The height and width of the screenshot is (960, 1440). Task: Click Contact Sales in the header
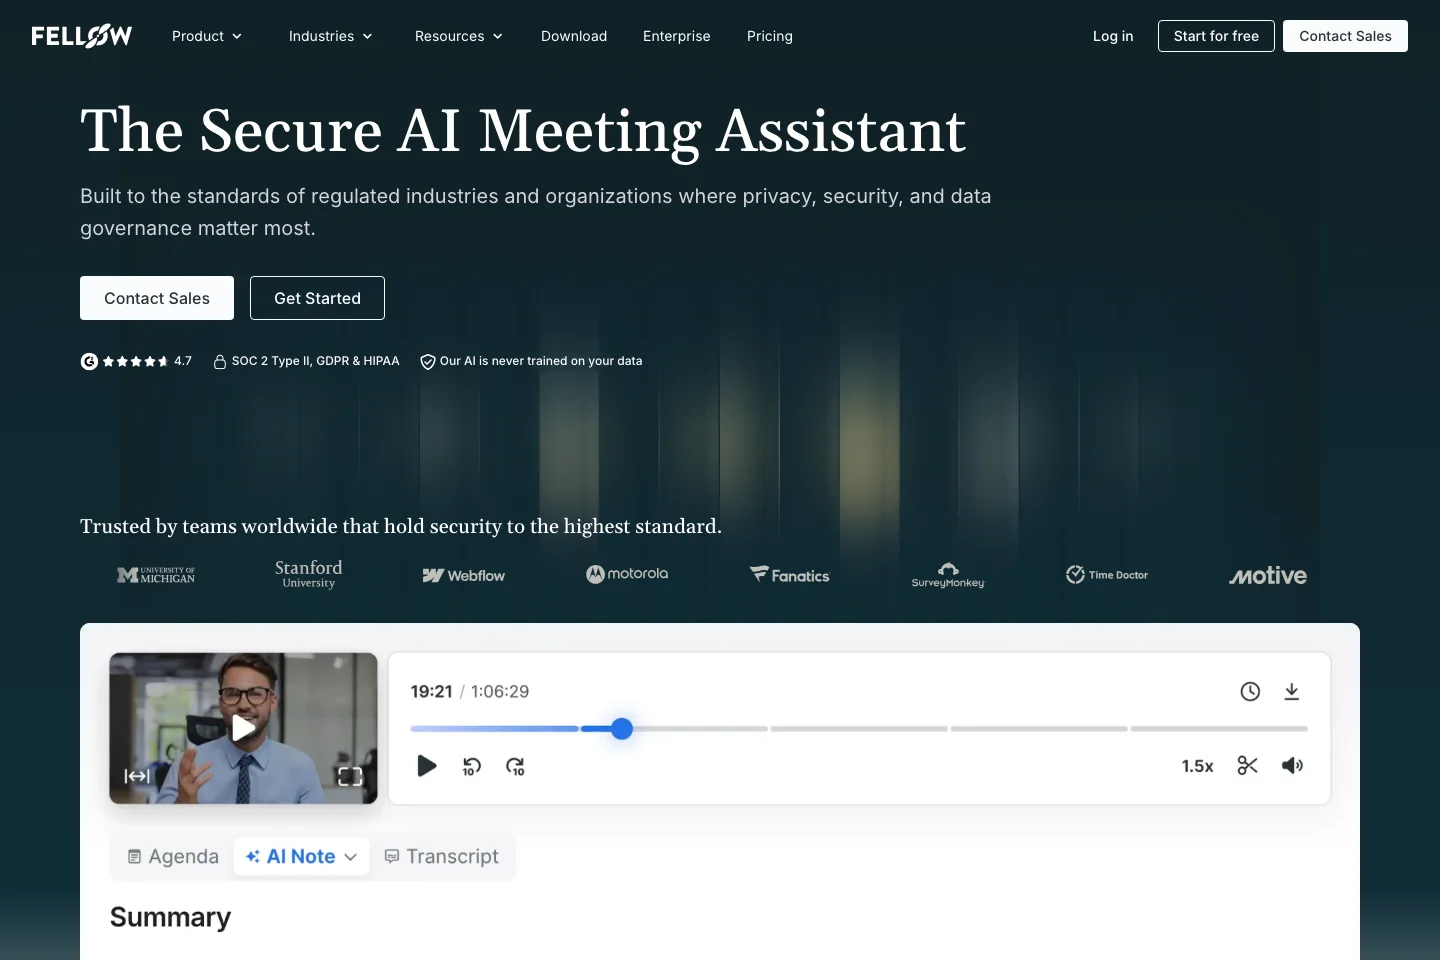1345,36
